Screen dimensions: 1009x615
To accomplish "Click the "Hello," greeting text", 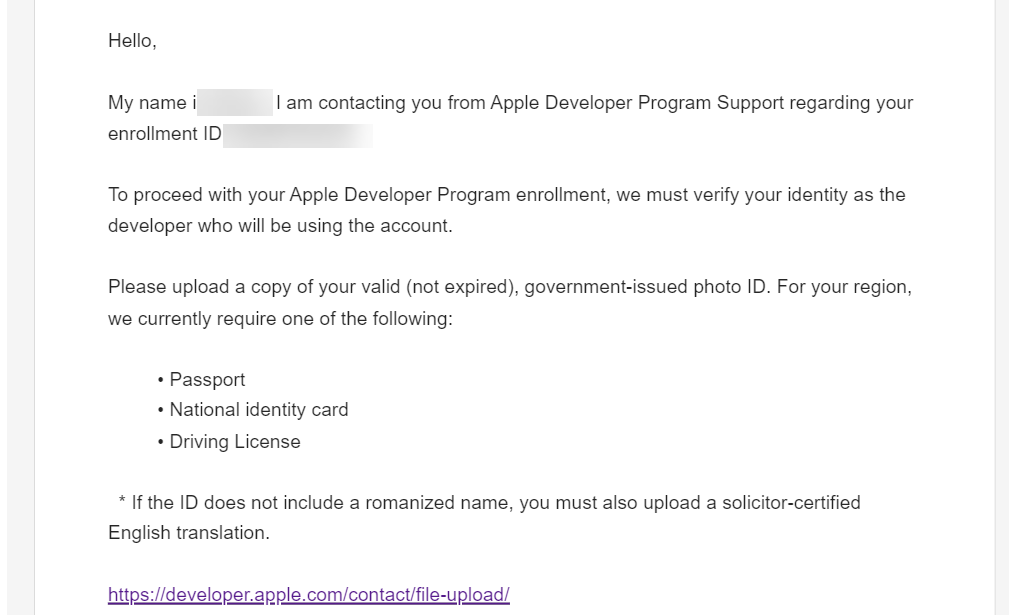I will click(x=132, y=41).
